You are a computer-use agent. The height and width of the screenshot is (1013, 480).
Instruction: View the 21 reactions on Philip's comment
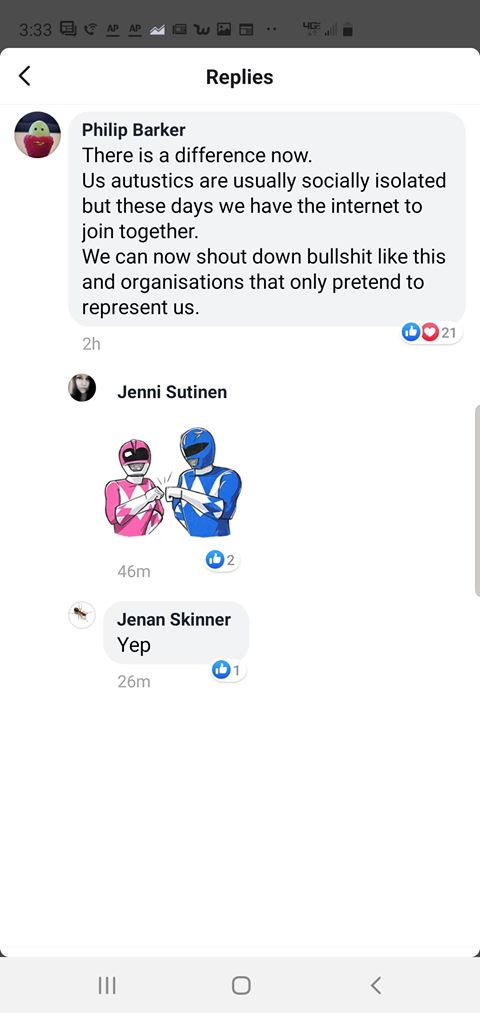[x=431, y=333]
